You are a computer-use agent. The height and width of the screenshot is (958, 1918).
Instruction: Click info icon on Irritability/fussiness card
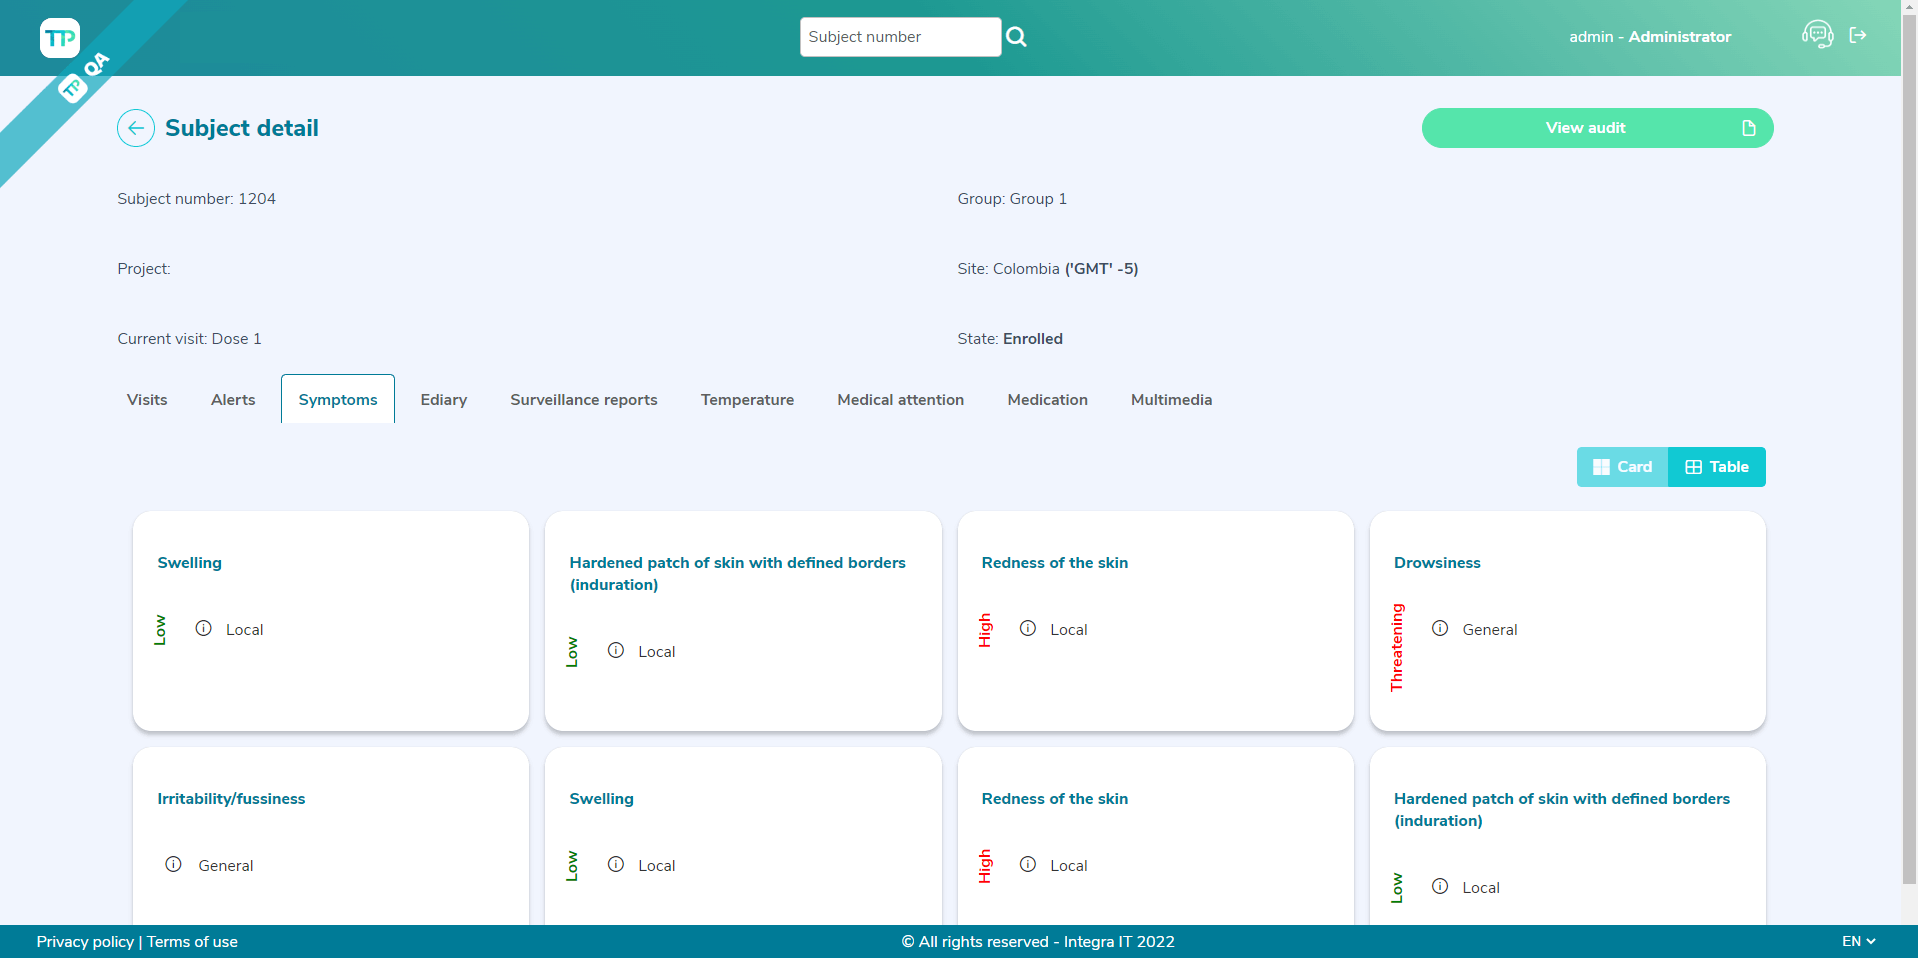[174, 864]
